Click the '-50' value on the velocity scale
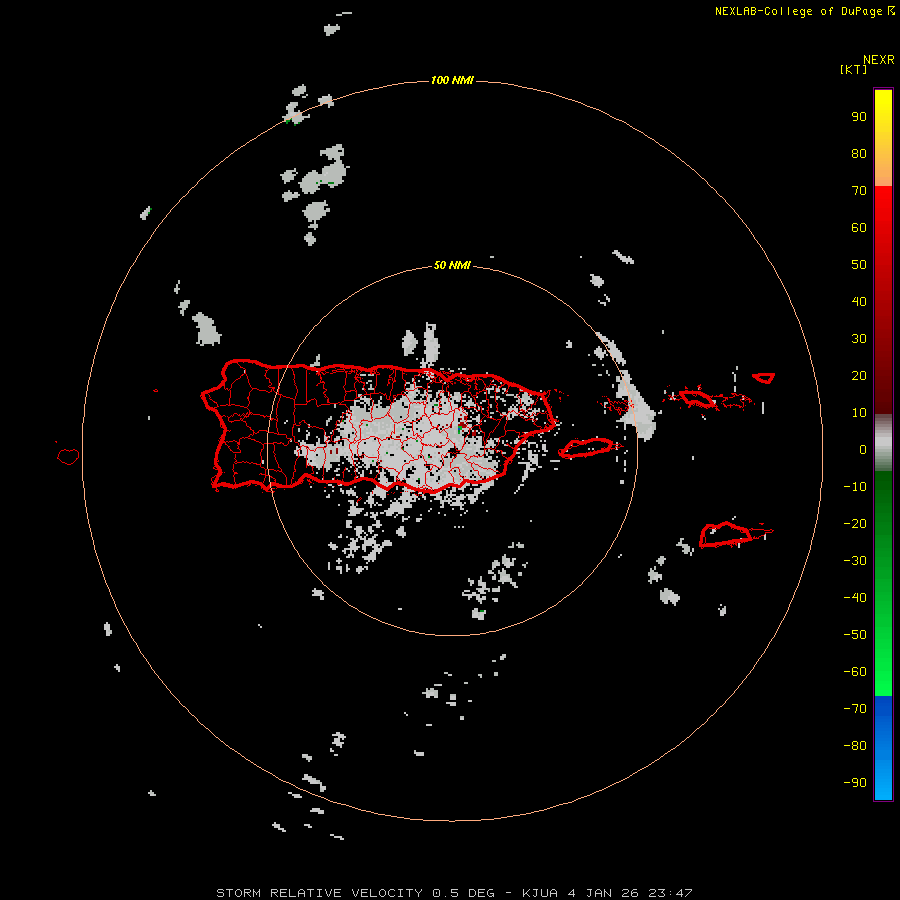The image size is (900, 900). (x=855, y=635)
